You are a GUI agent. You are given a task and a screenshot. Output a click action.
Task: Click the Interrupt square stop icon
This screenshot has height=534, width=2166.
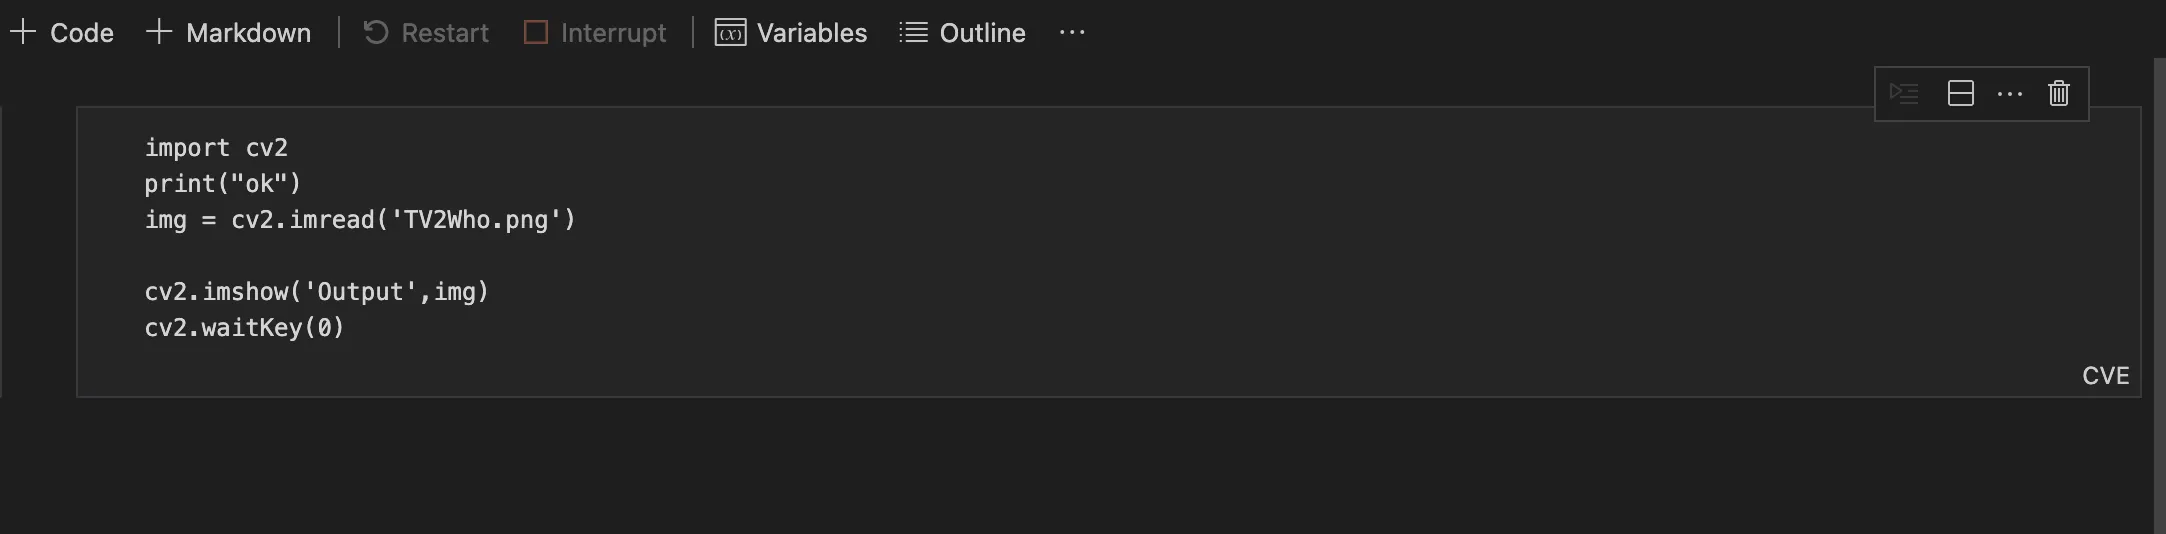[536, 33]
